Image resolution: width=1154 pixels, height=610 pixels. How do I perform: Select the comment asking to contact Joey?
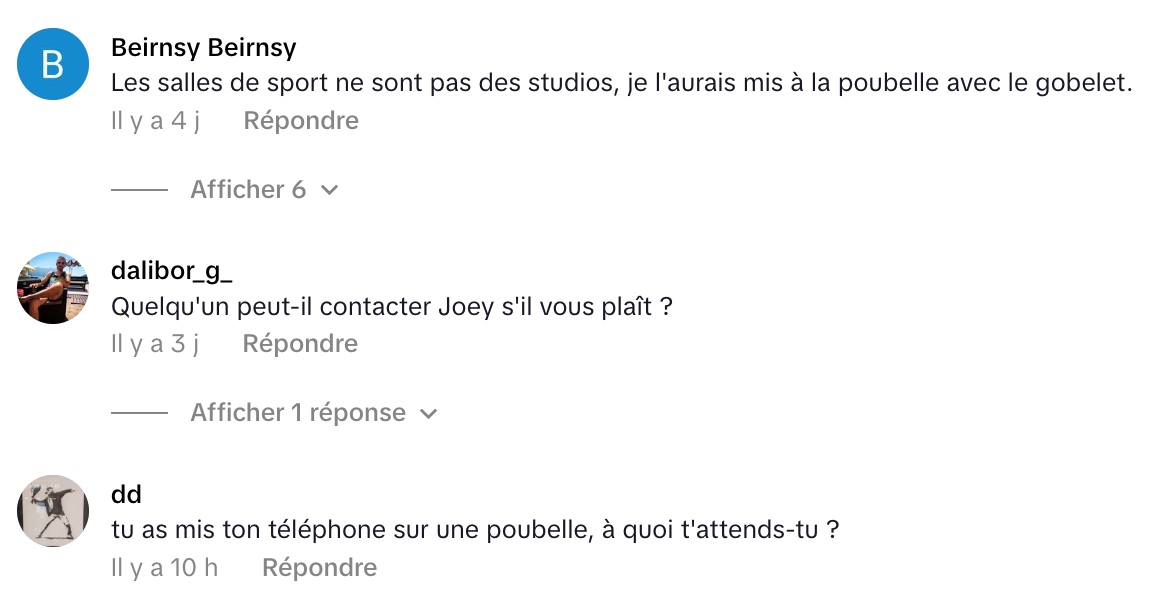(x=392, y=306)
